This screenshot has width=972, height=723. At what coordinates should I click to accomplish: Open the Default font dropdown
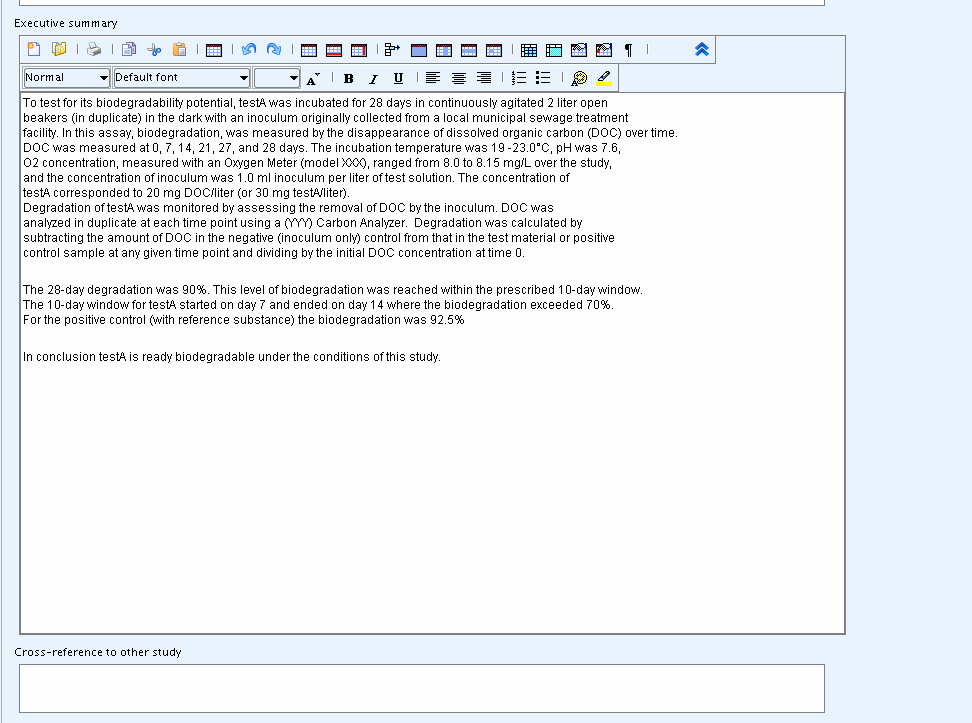182,78
